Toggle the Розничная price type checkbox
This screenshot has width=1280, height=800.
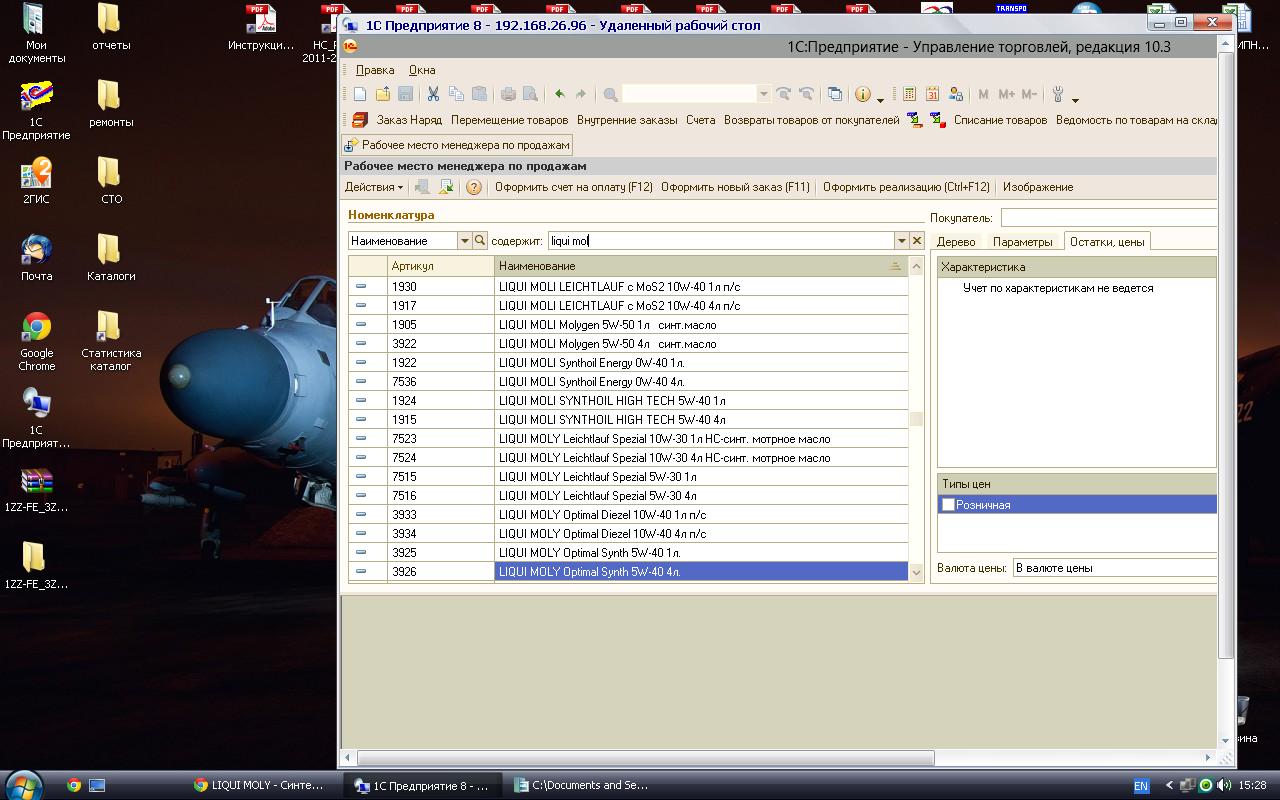click(x=948, y=505)
